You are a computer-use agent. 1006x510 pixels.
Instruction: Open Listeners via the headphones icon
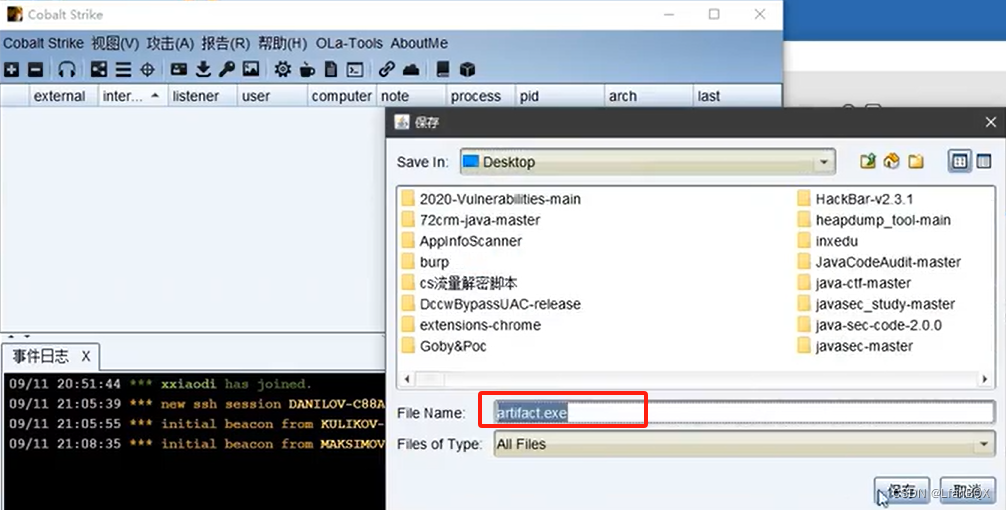[x=67, y=69]
